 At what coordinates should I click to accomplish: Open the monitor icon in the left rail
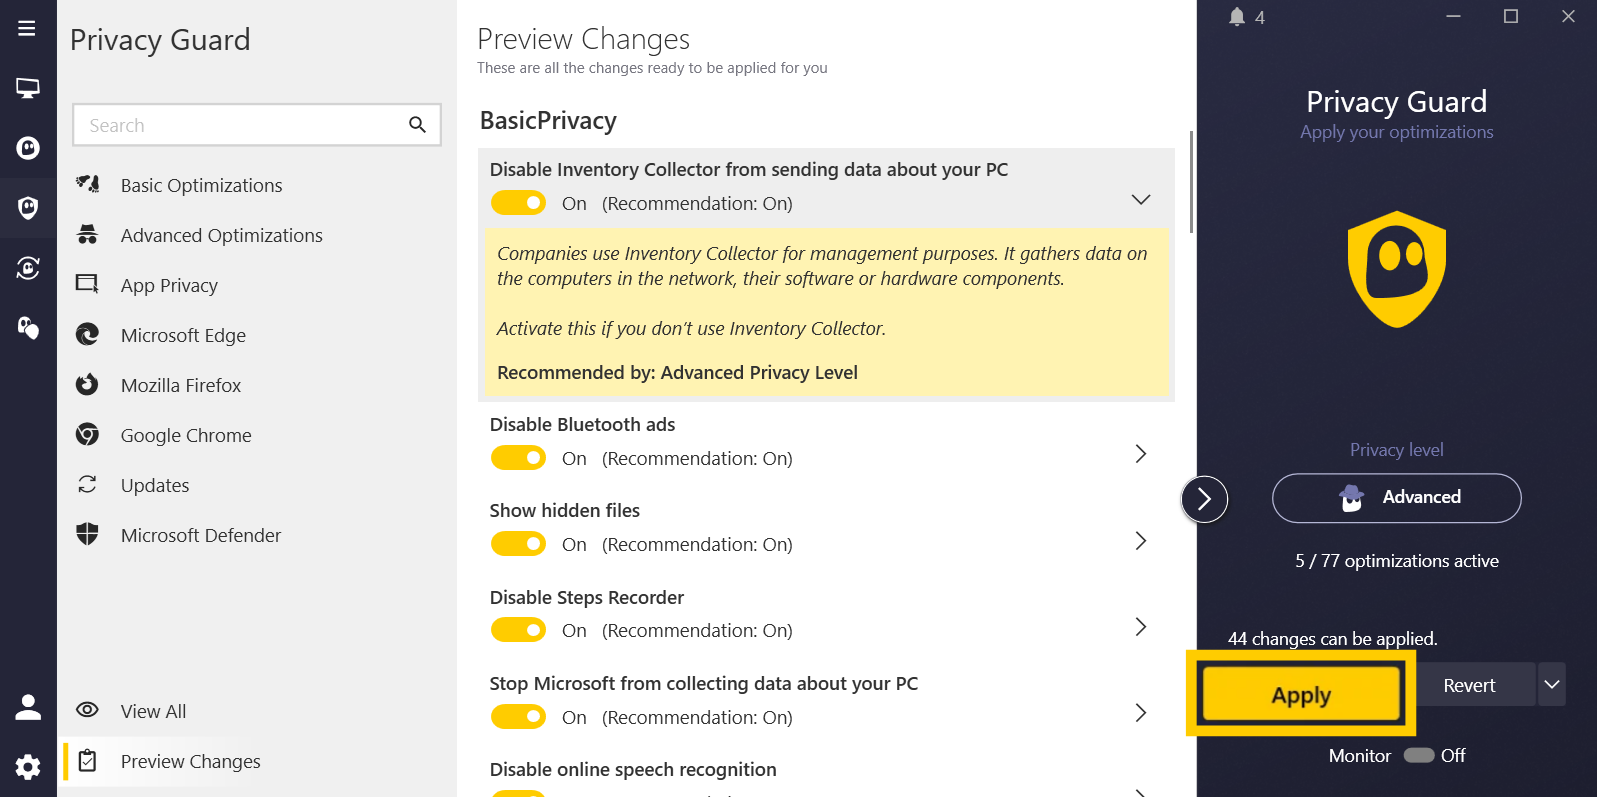(28, 88)
